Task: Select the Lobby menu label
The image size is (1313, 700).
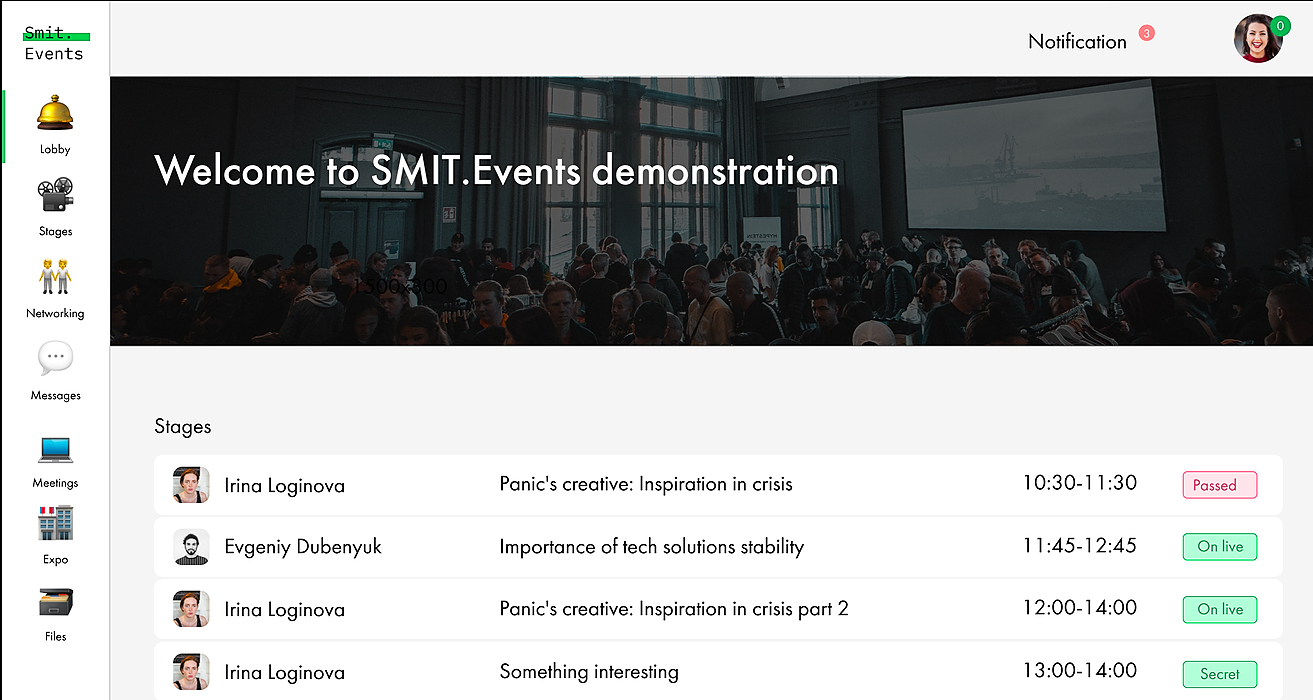Action: (x=55, y=150)
